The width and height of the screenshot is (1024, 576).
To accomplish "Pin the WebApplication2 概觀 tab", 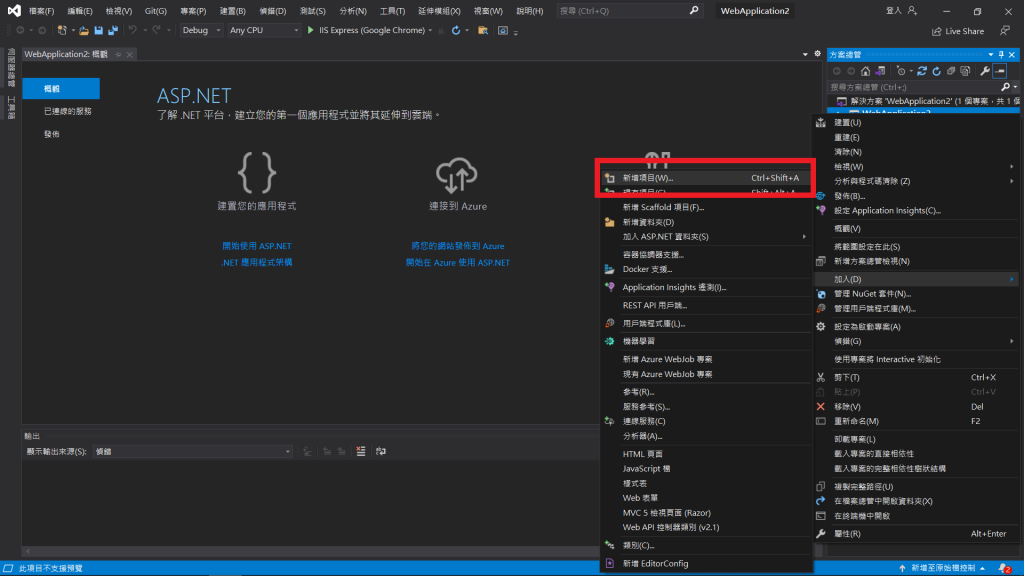I will point(118,54).
